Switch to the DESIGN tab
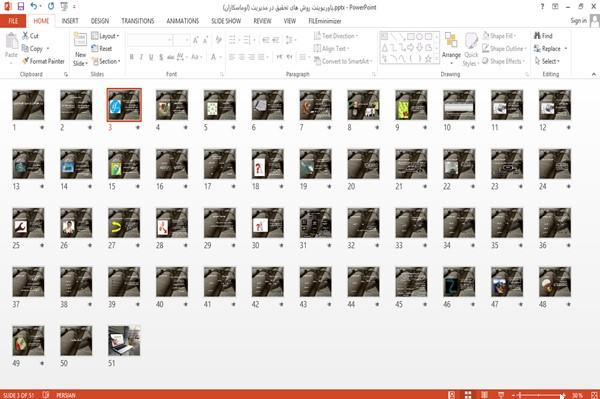600x399 pixels. point(100,21)
